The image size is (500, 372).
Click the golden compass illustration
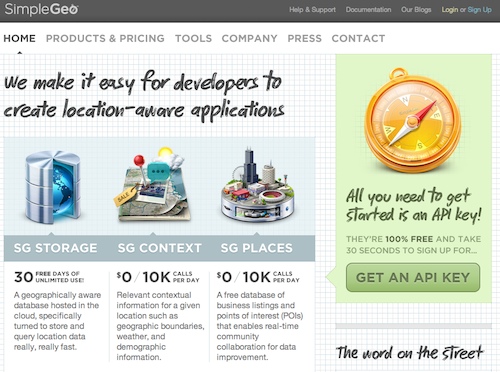[x=412, y=121]
